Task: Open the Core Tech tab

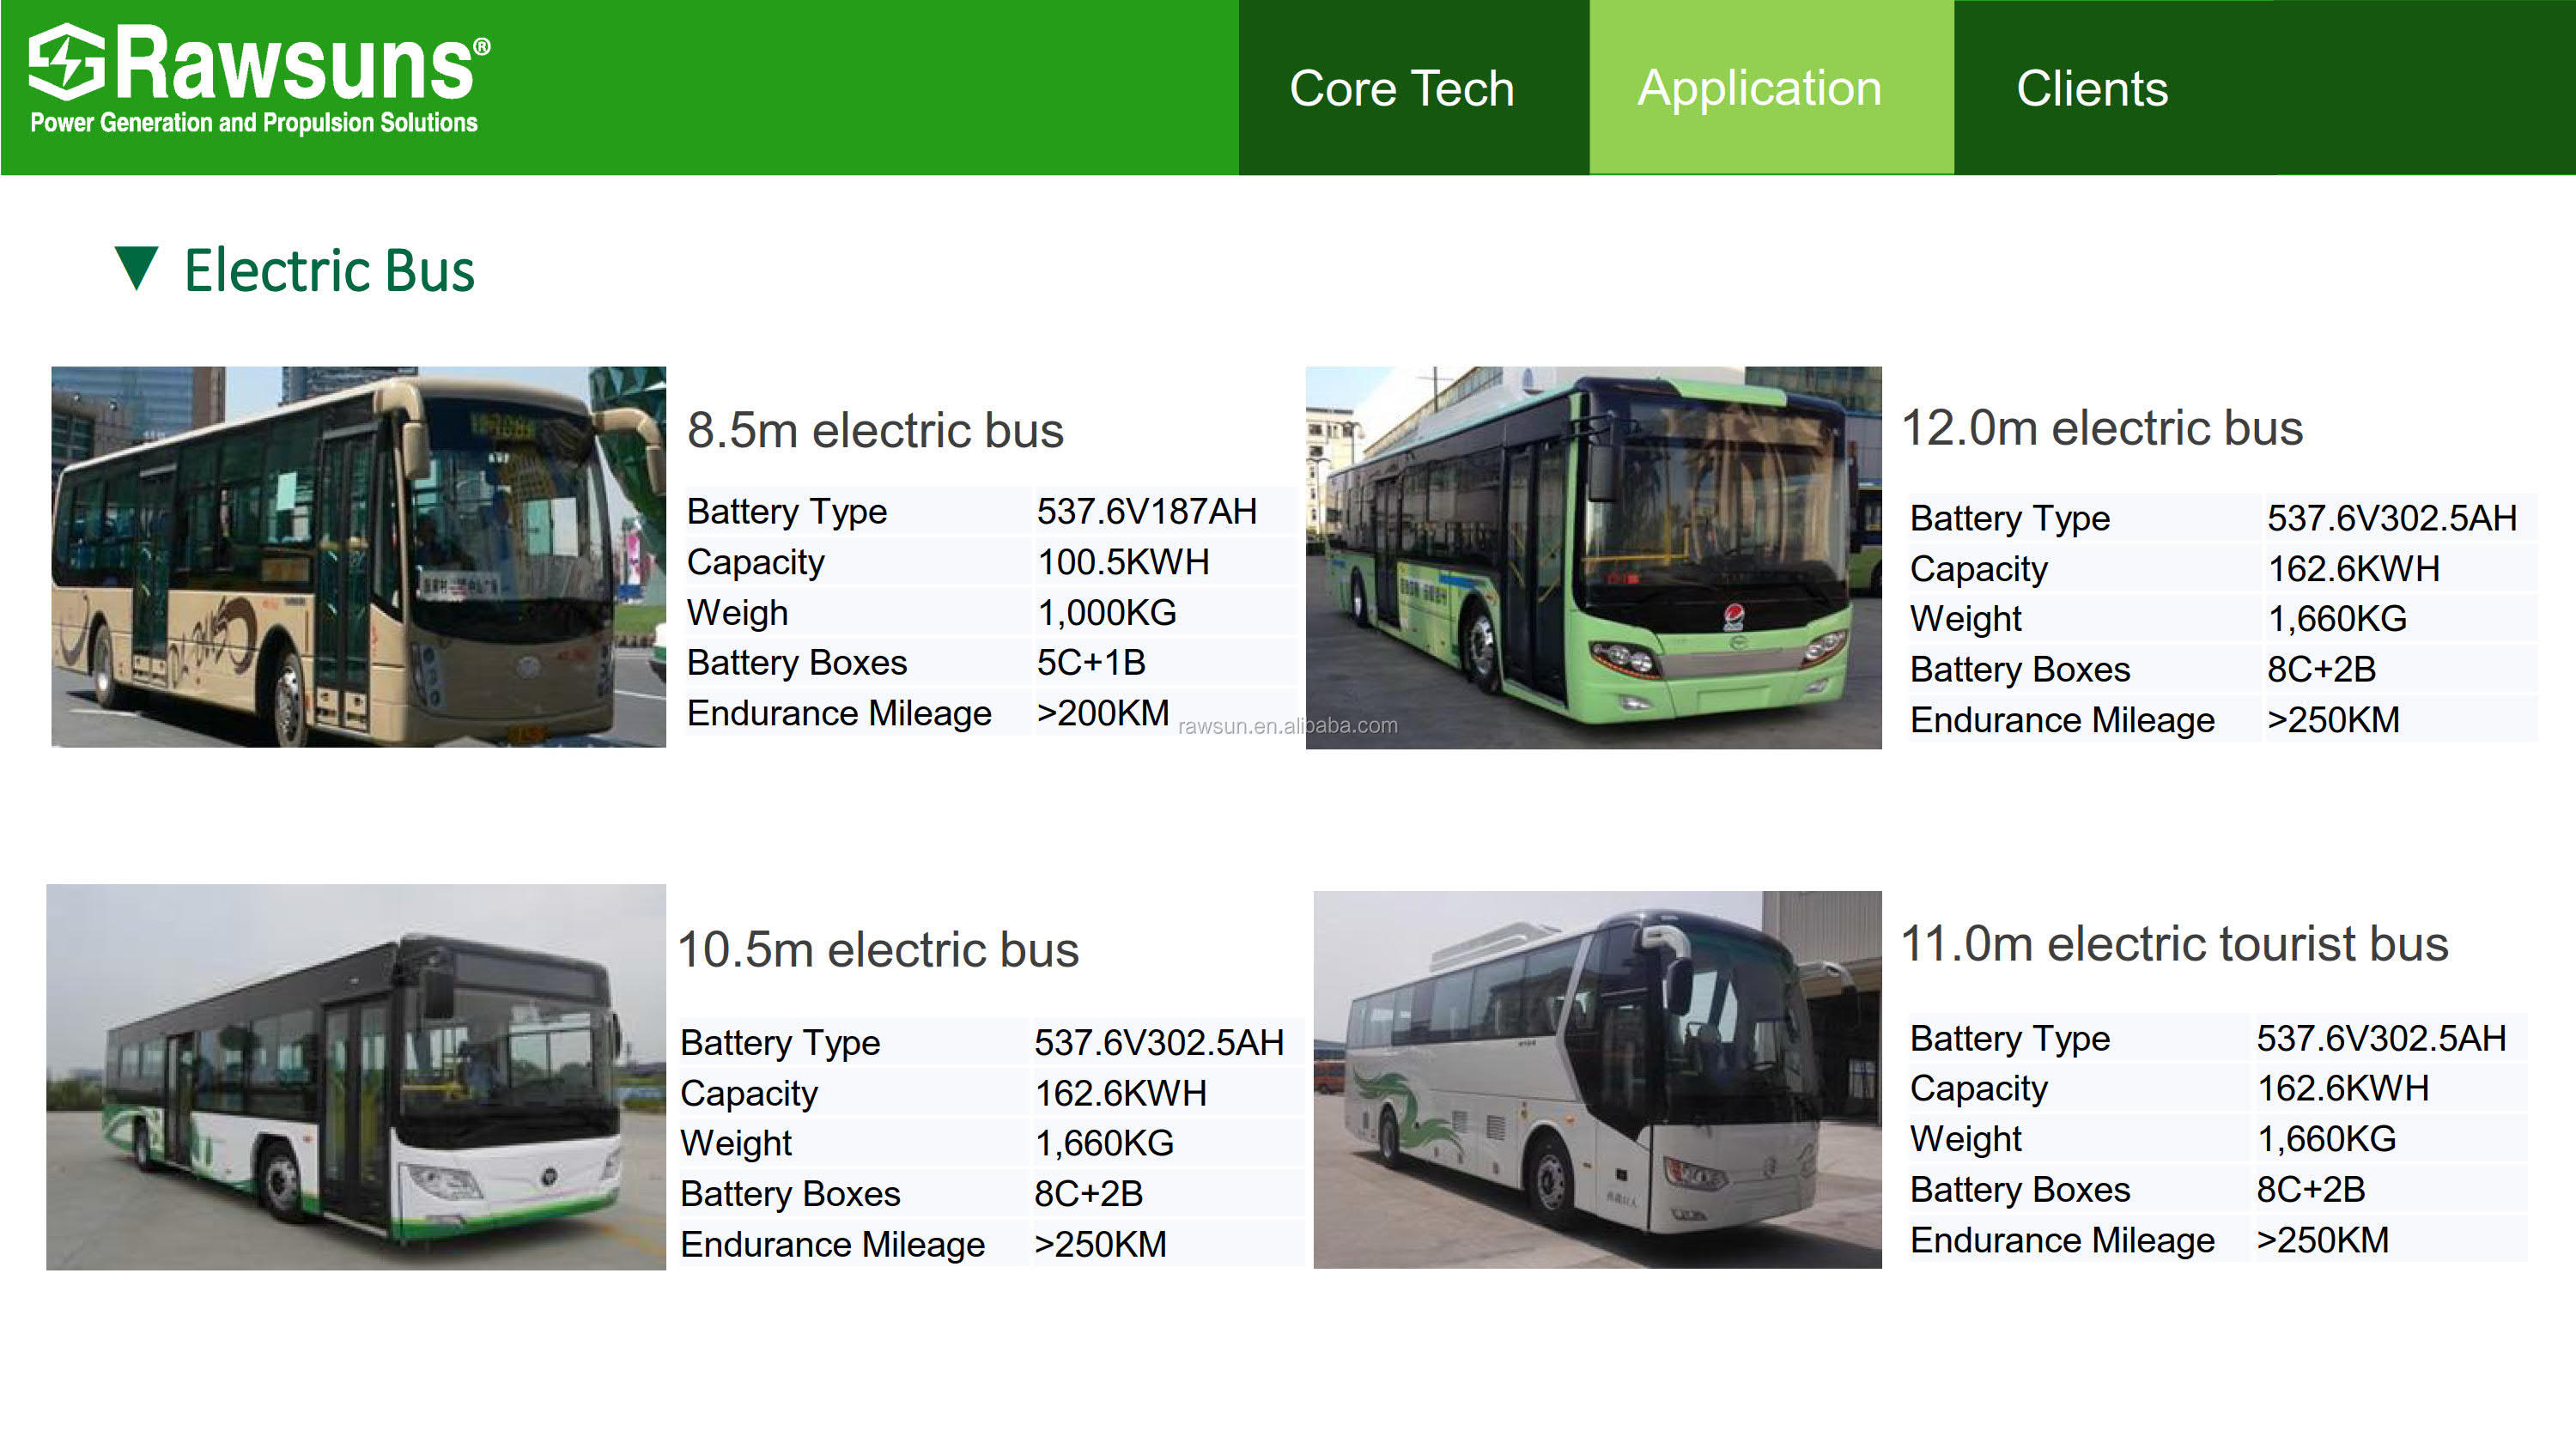Action: [x=1414, y=88]
